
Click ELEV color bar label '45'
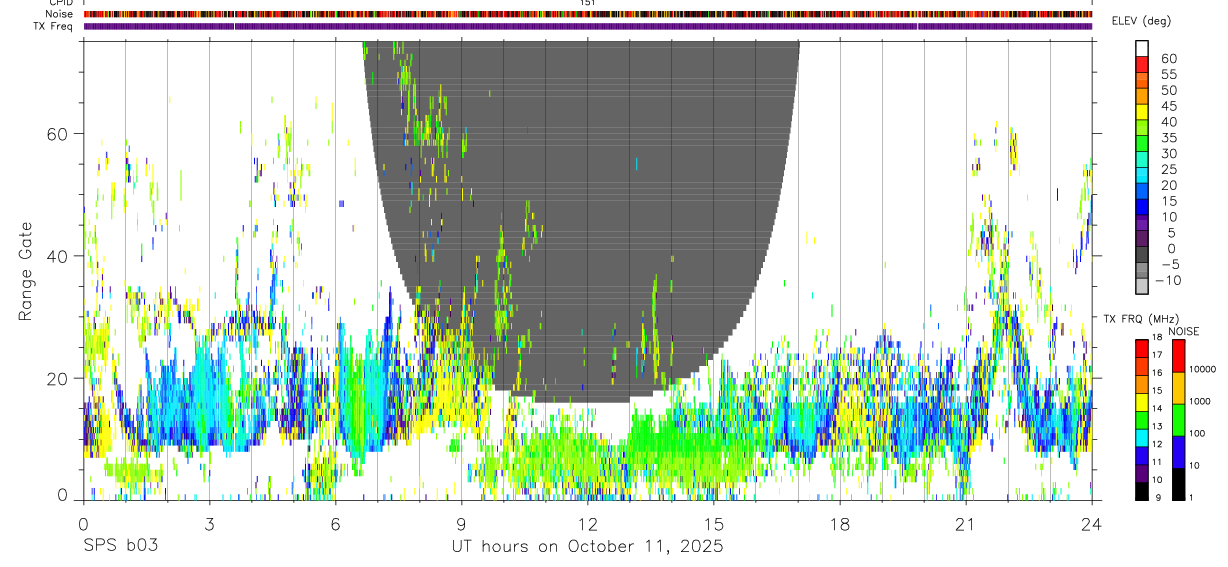point(1167,106)
